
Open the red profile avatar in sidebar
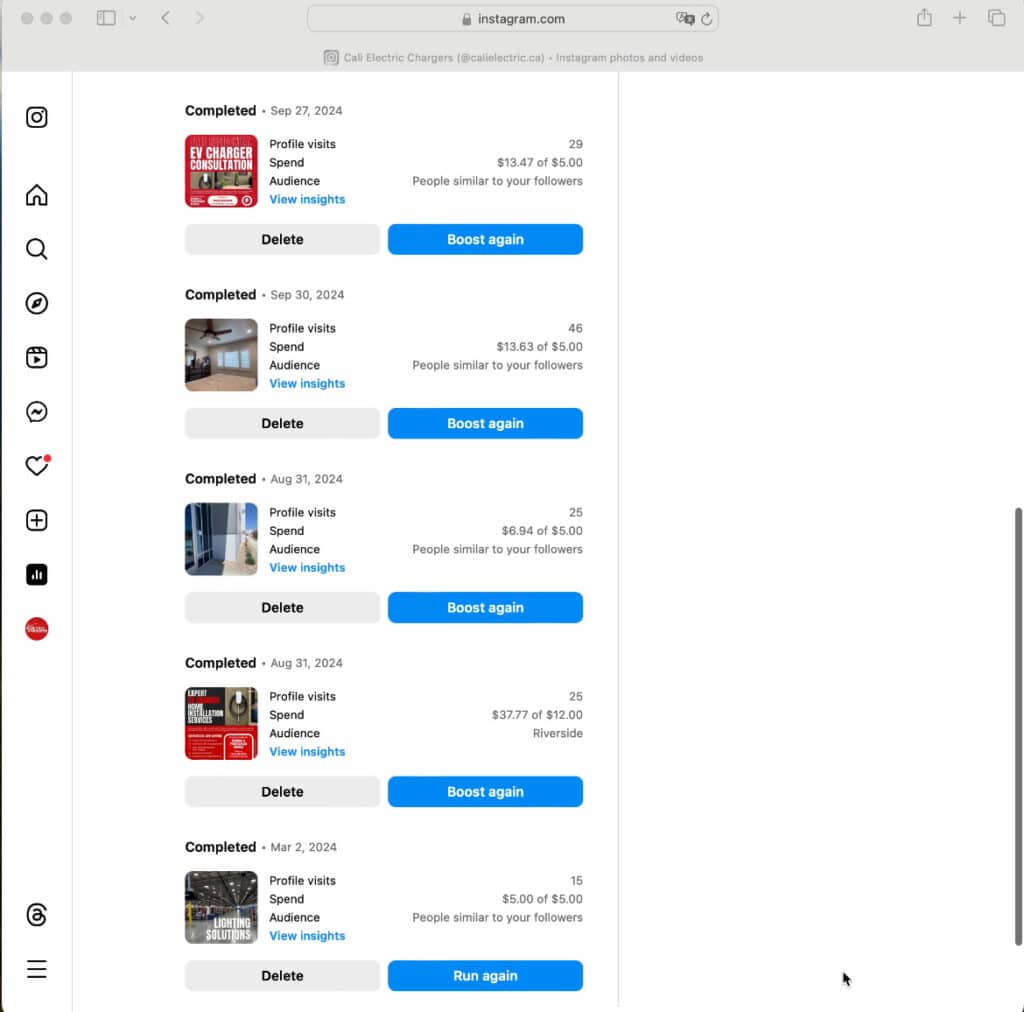coord(37,629)
